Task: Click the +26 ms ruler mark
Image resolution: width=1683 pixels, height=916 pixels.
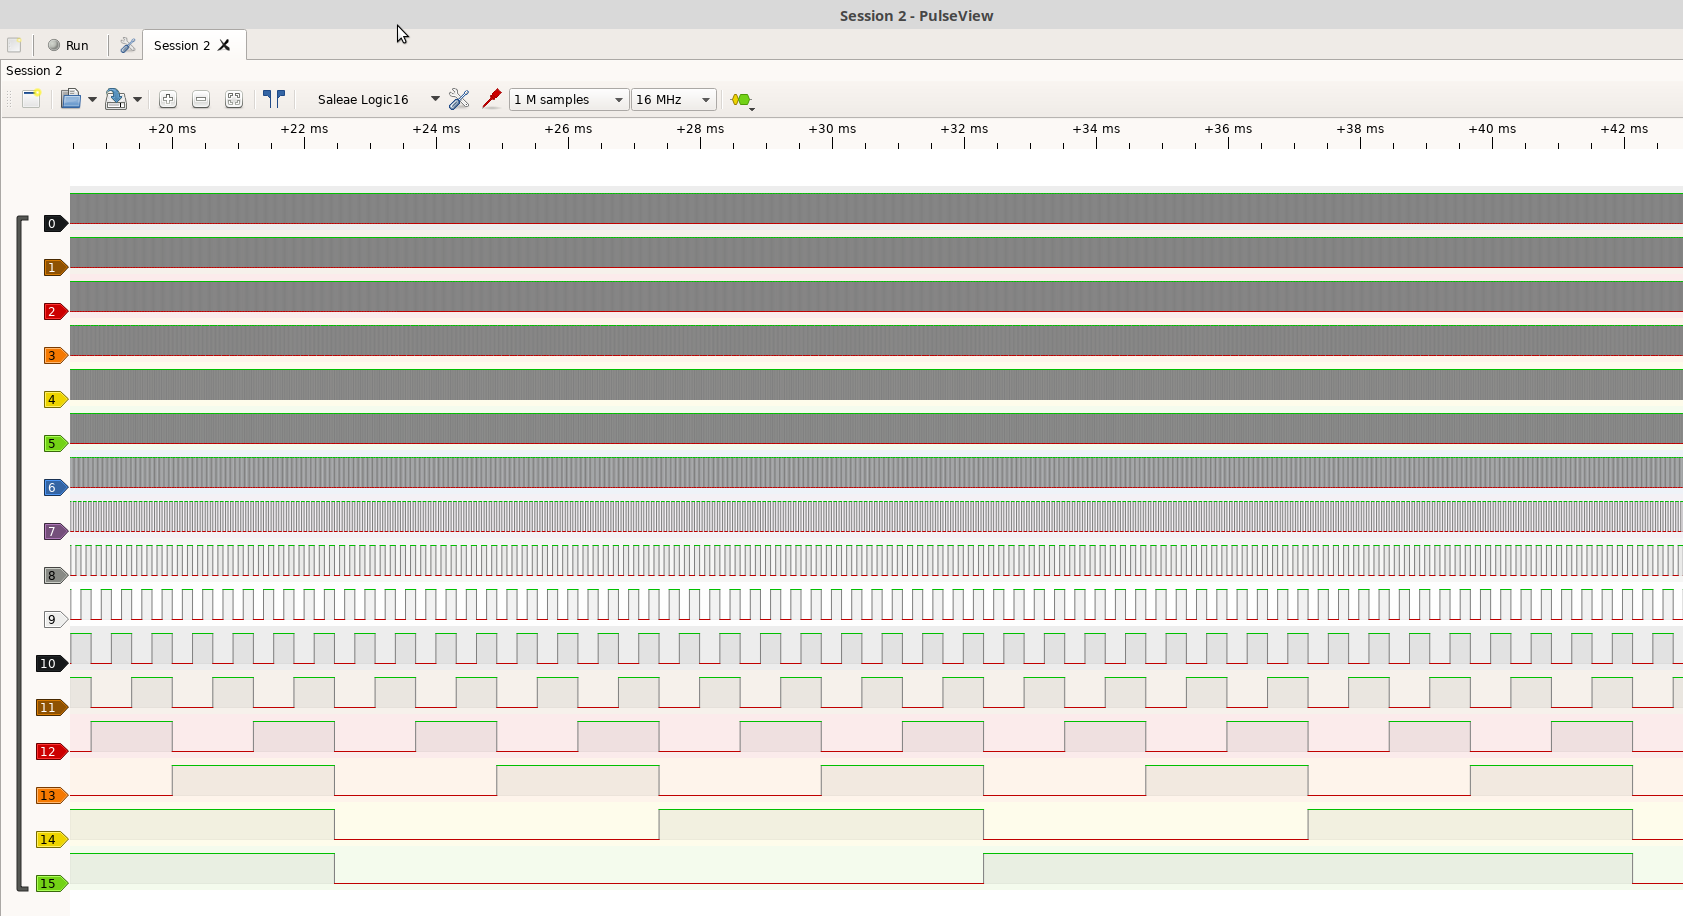Action: pyautogui.click(x=568, y=129)
